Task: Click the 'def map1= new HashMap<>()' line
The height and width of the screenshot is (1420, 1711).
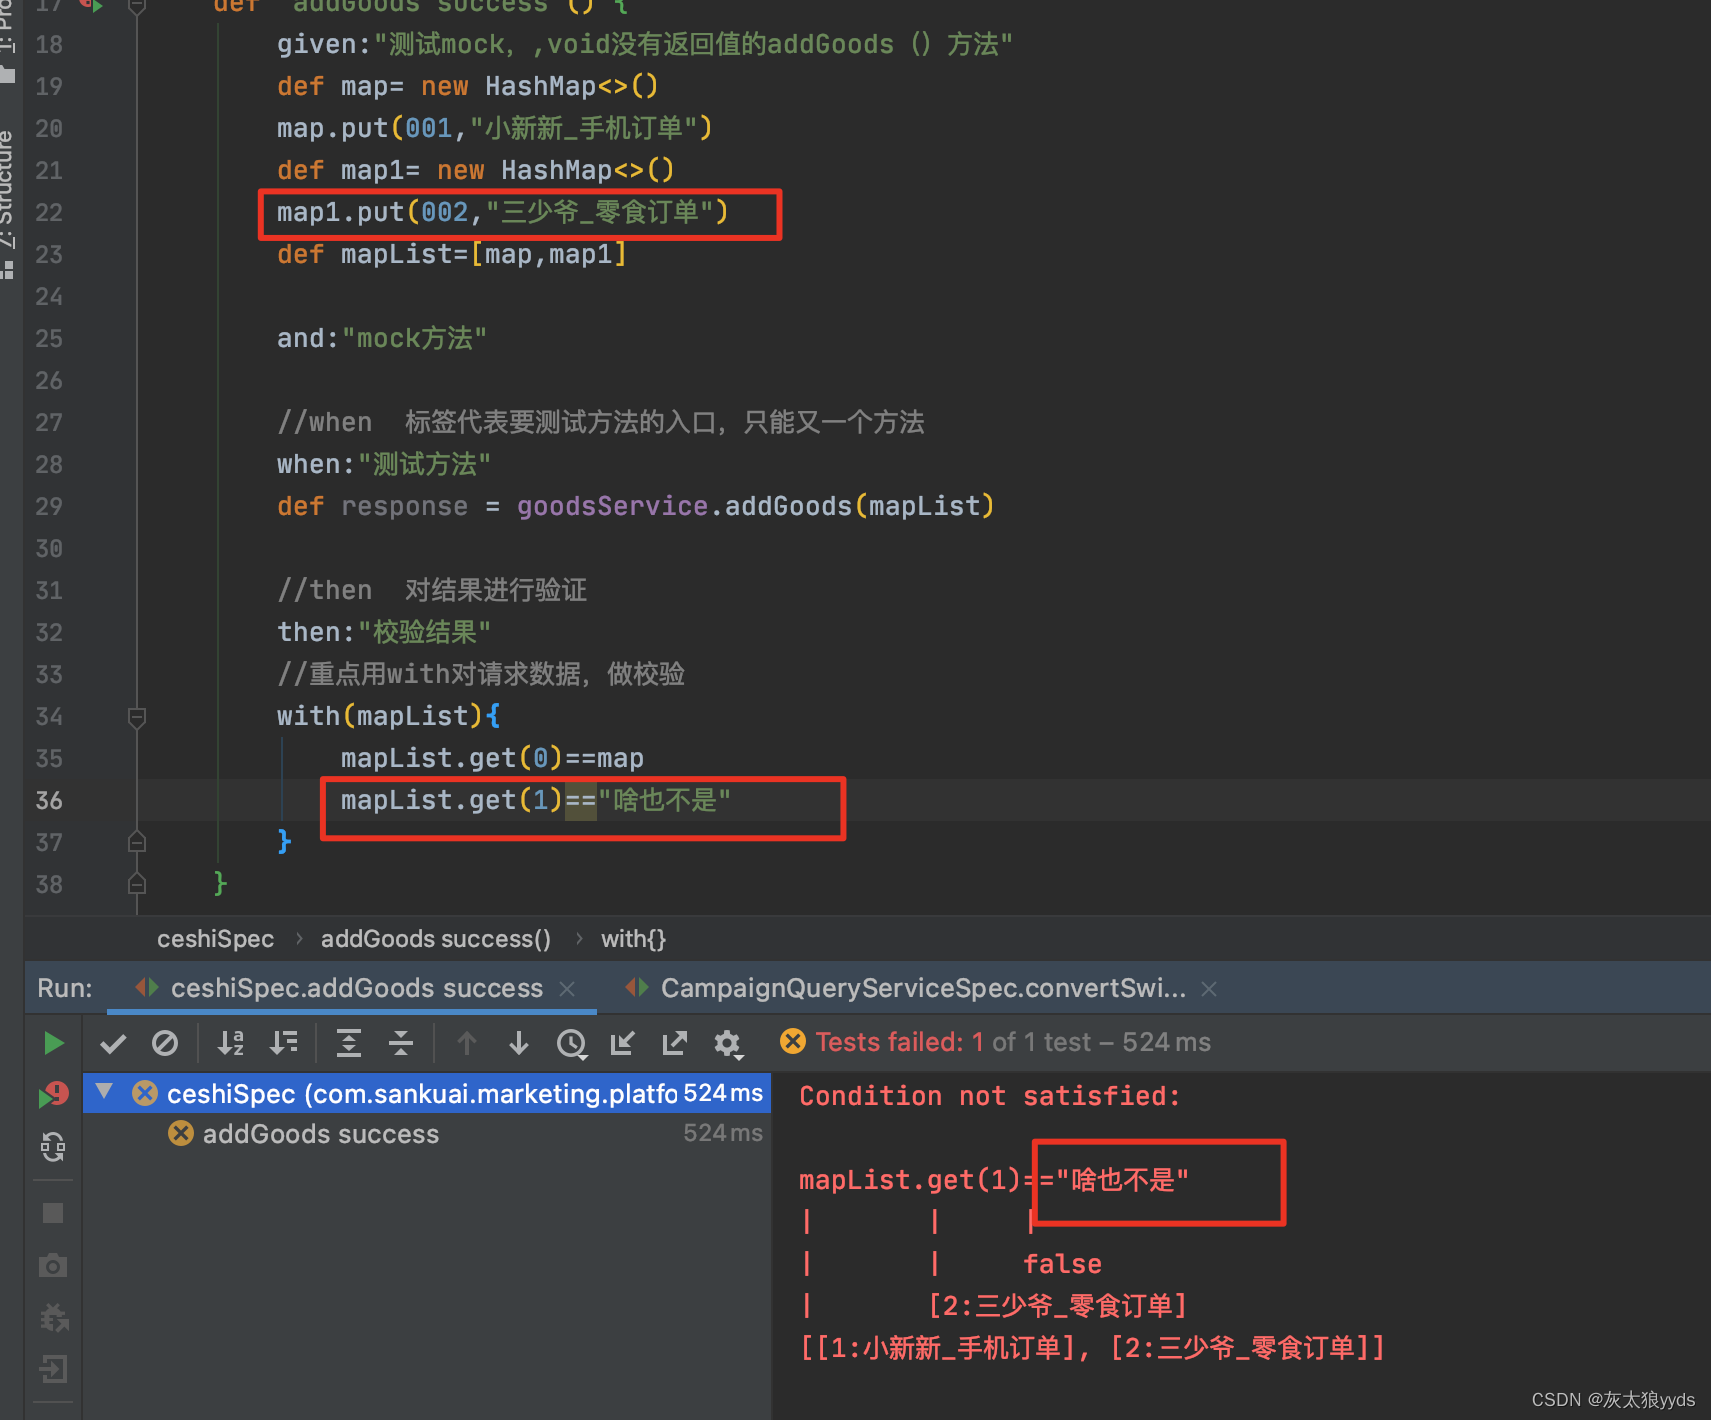Action: click(476, 170)
